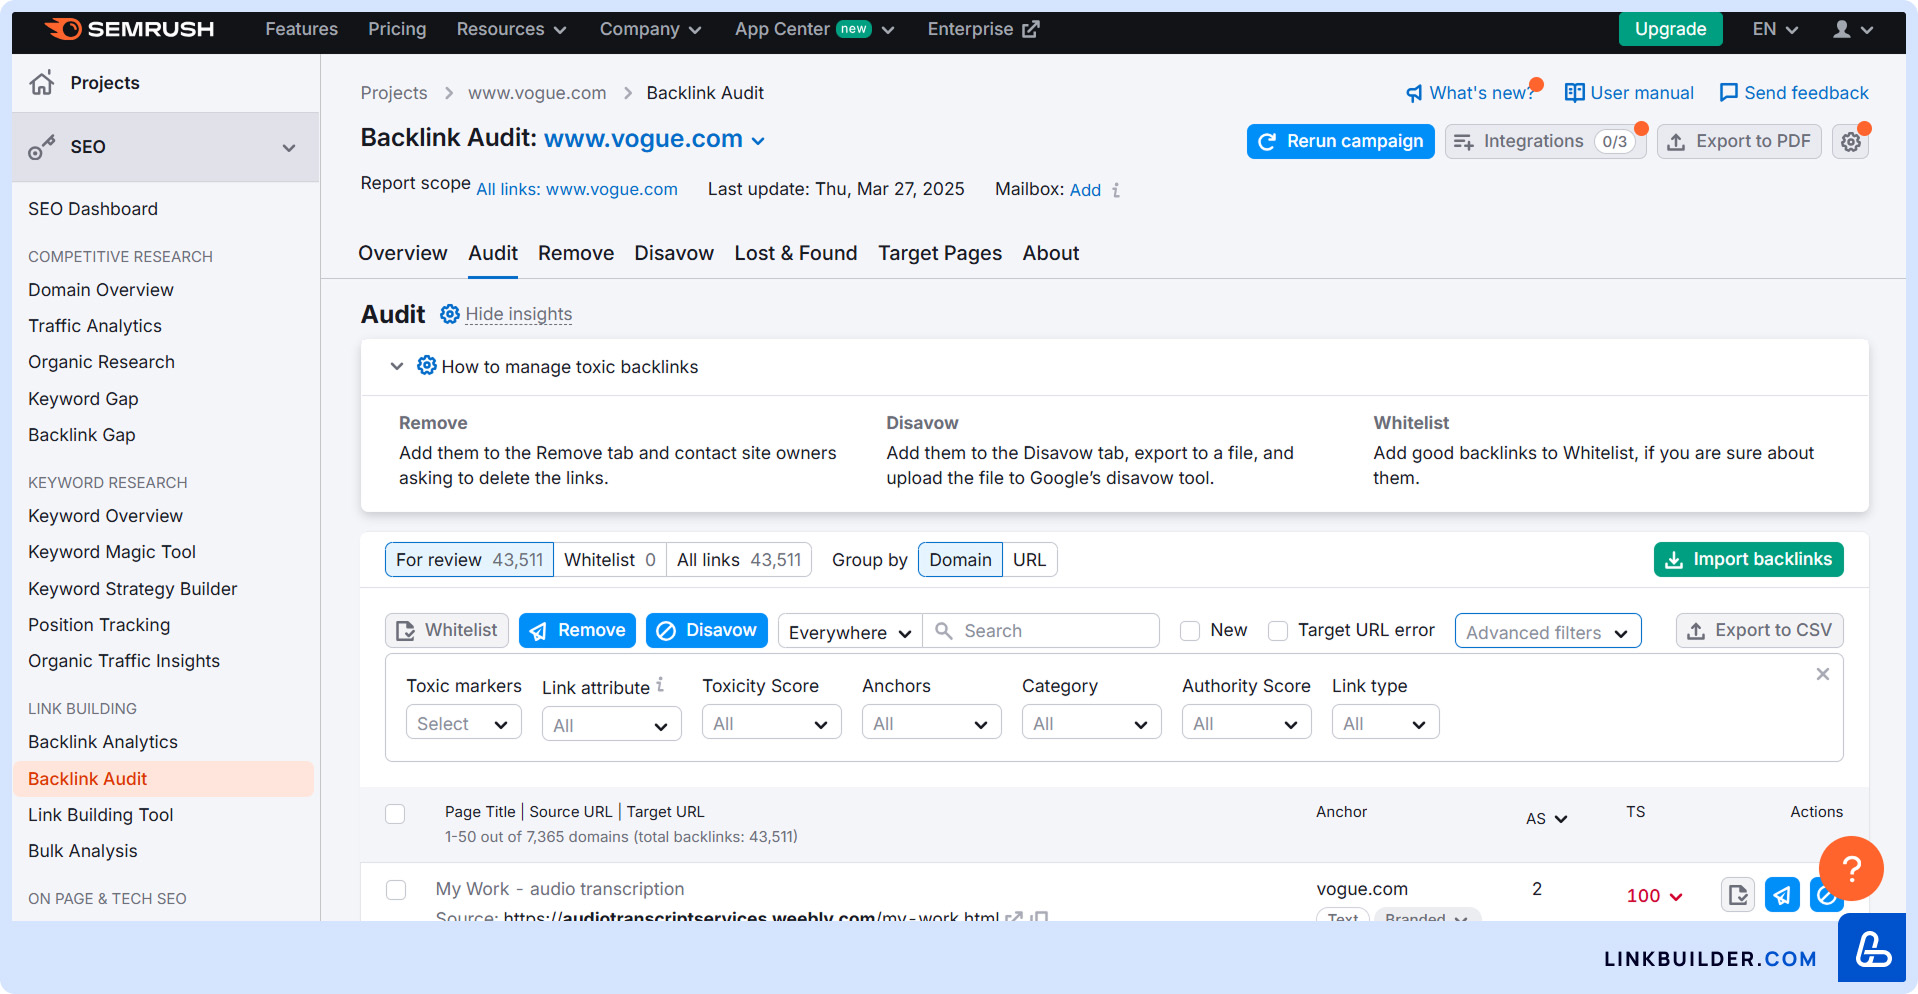Switch to the Disavow tab
This screenshot has height=994, width=1918.
pos(673,253)
